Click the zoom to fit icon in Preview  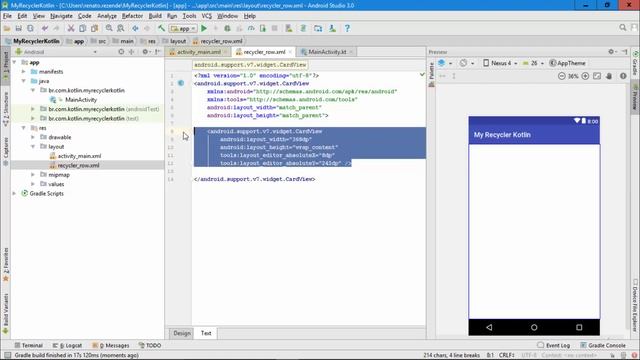tap(597, 76)
